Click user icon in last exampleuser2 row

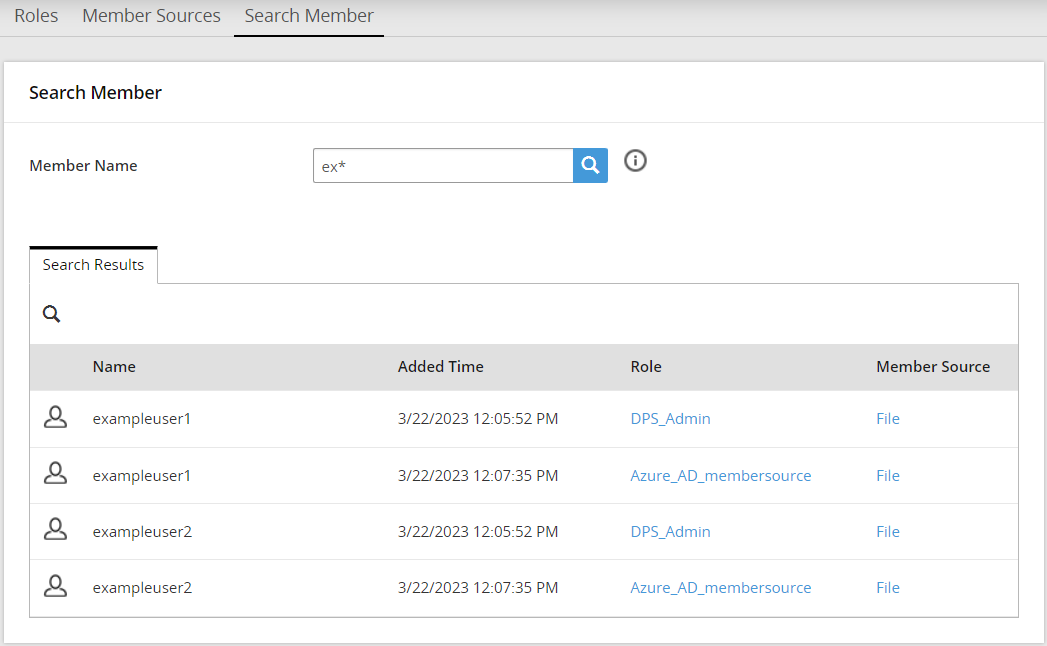56,587
